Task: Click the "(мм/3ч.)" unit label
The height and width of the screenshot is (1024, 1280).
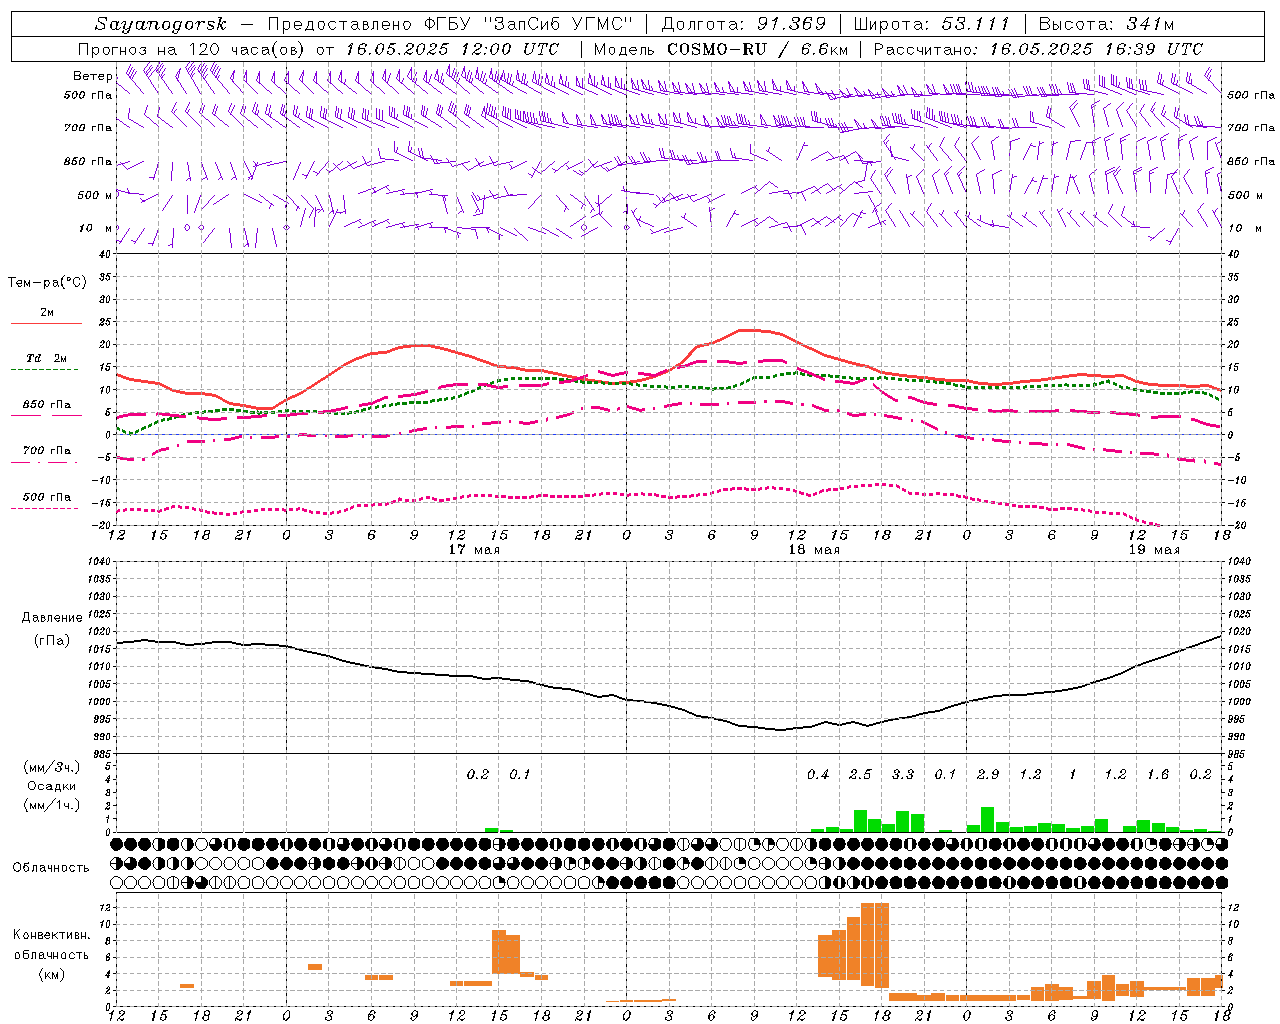Action: pos(51,767)
